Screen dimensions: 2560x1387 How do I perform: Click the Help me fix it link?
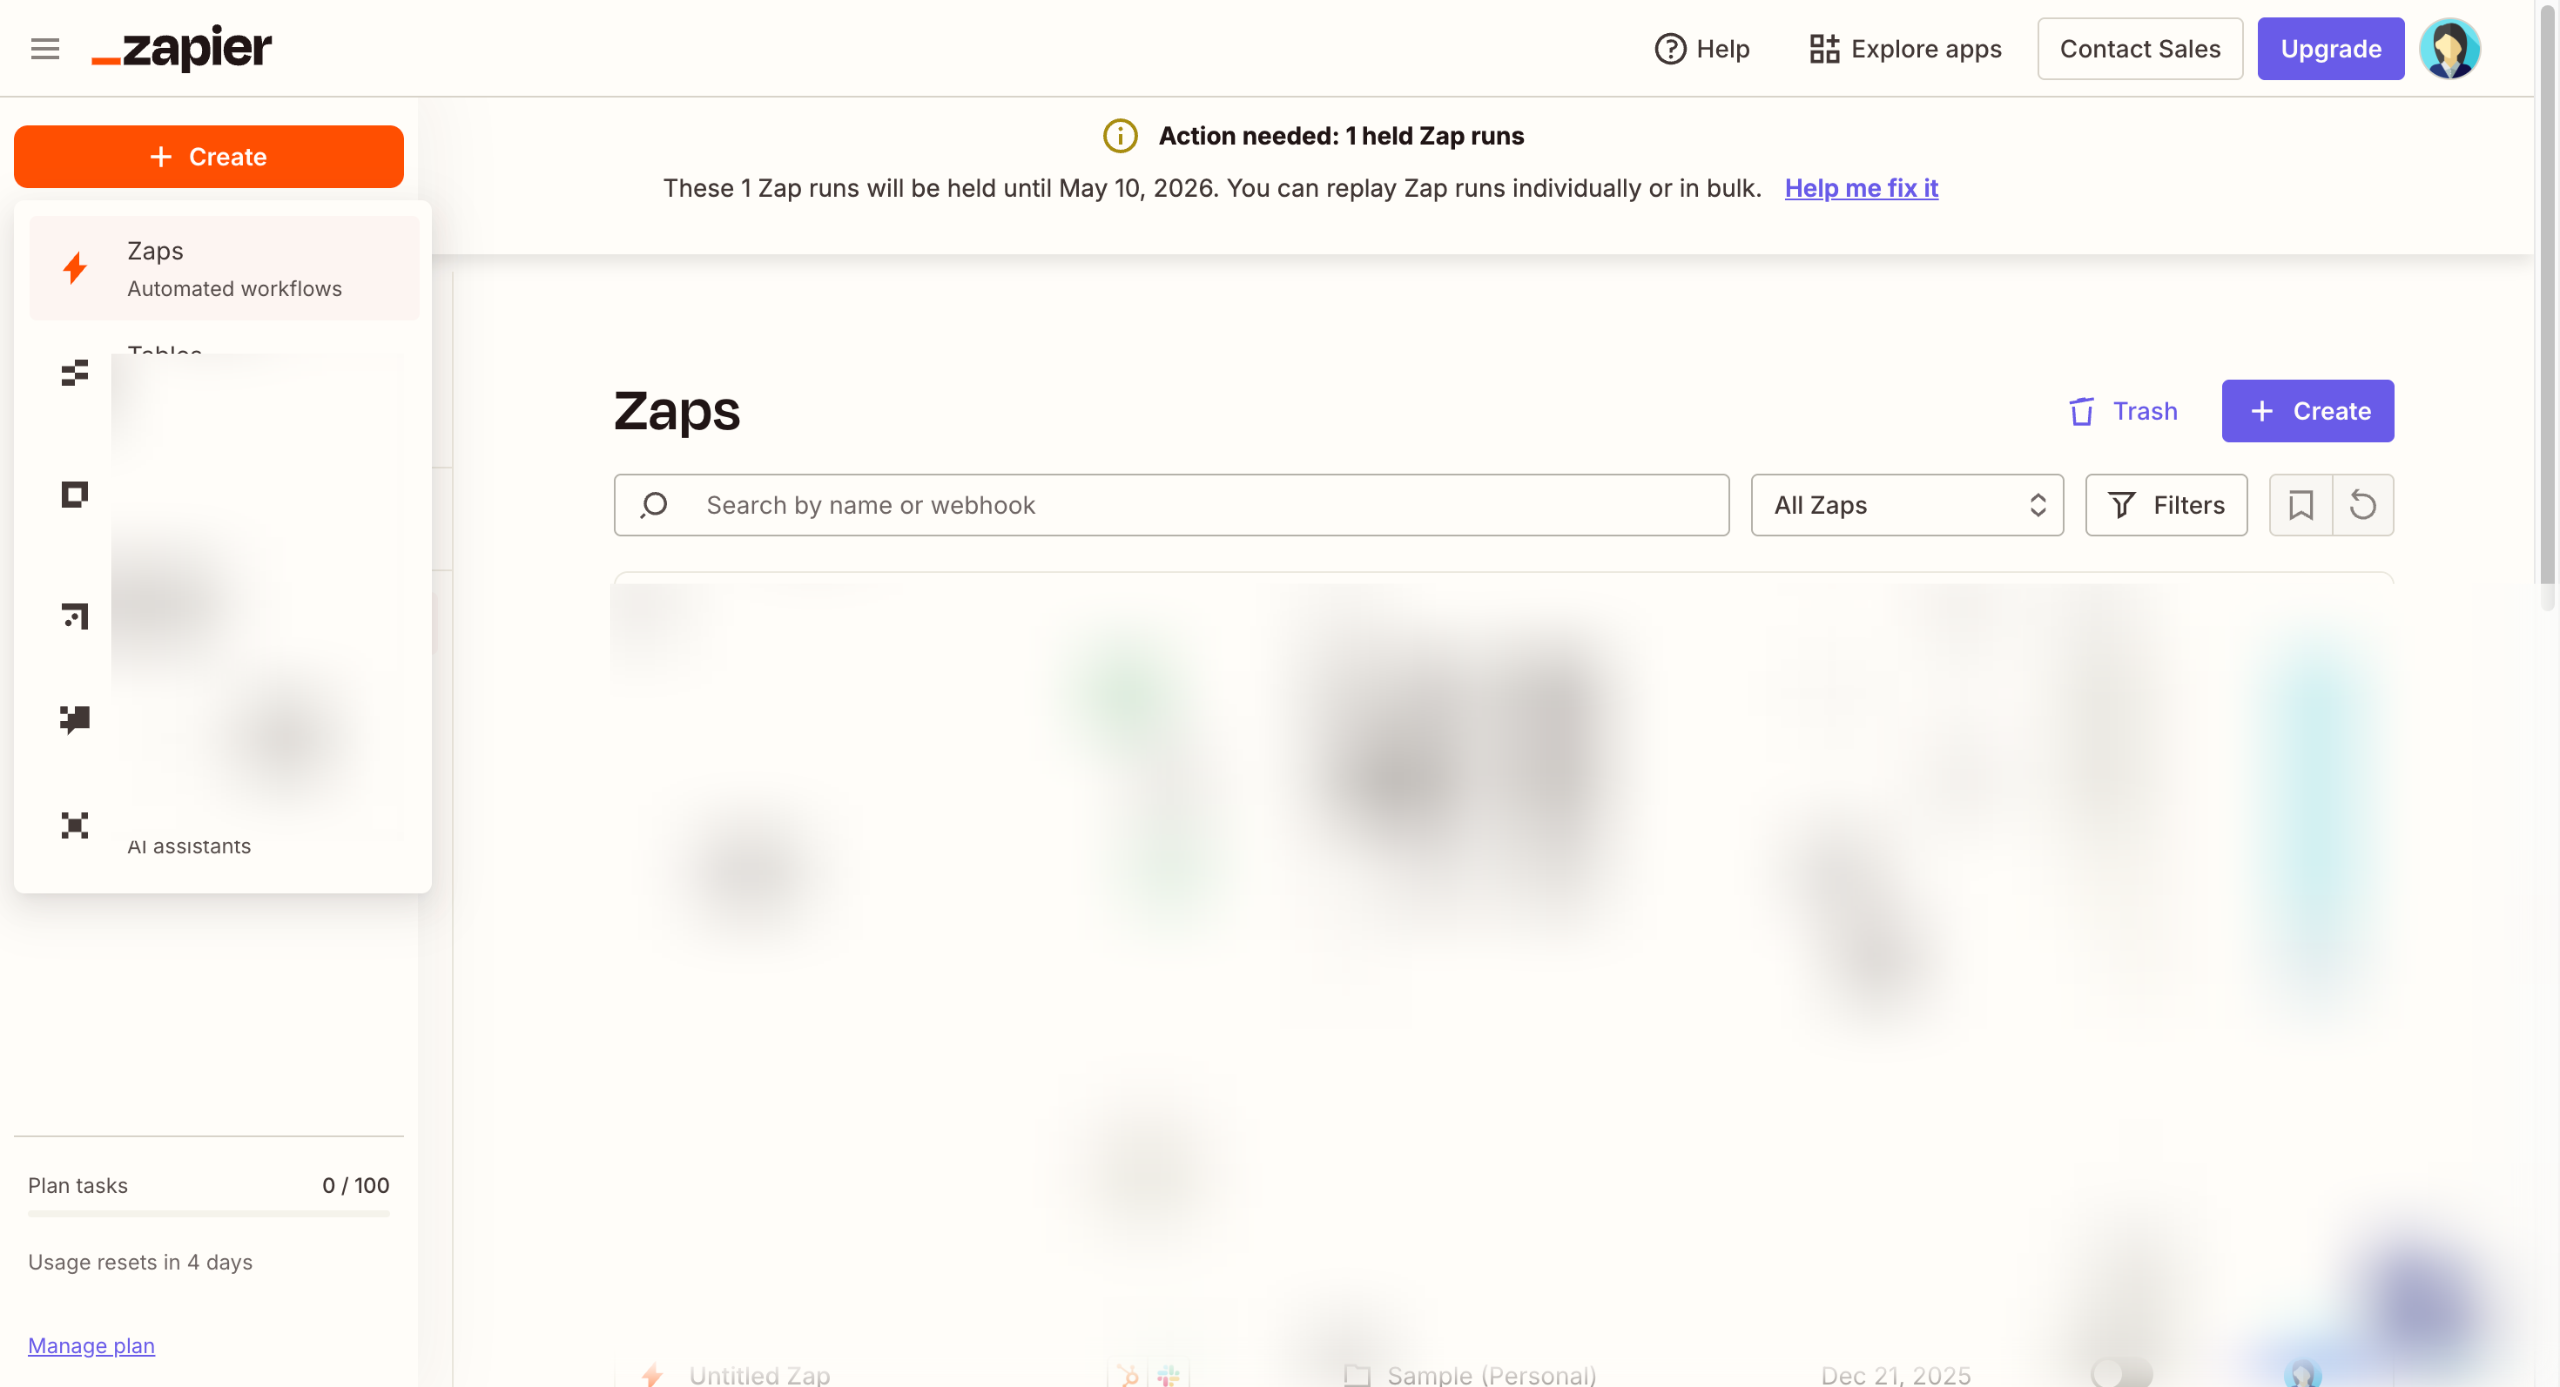1861,188
